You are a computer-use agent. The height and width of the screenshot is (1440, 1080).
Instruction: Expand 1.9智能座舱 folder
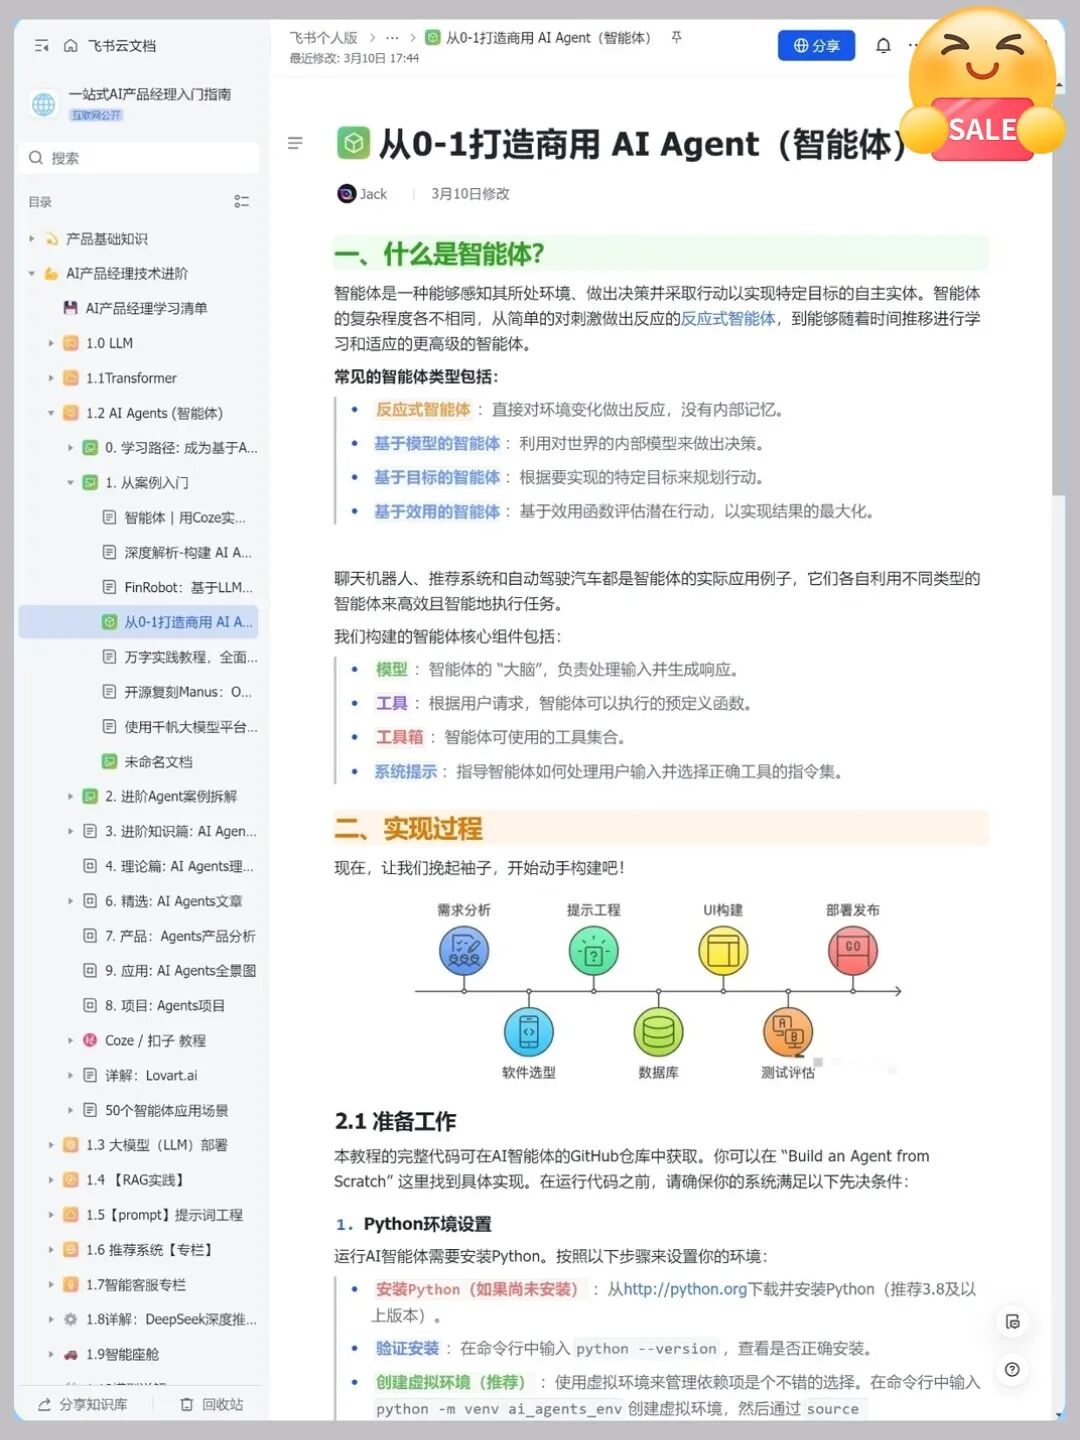[x=52, y=1355]
